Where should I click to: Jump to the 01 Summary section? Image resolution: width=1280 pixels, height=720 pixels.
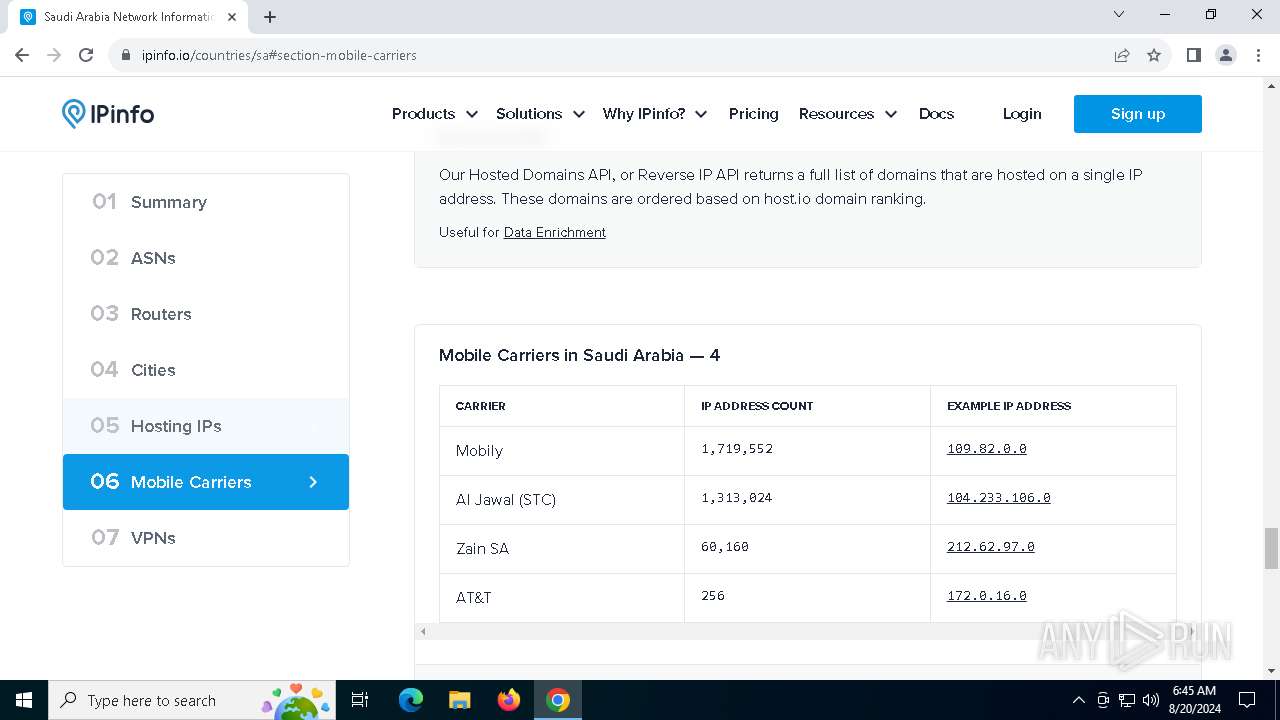point(206,202)
